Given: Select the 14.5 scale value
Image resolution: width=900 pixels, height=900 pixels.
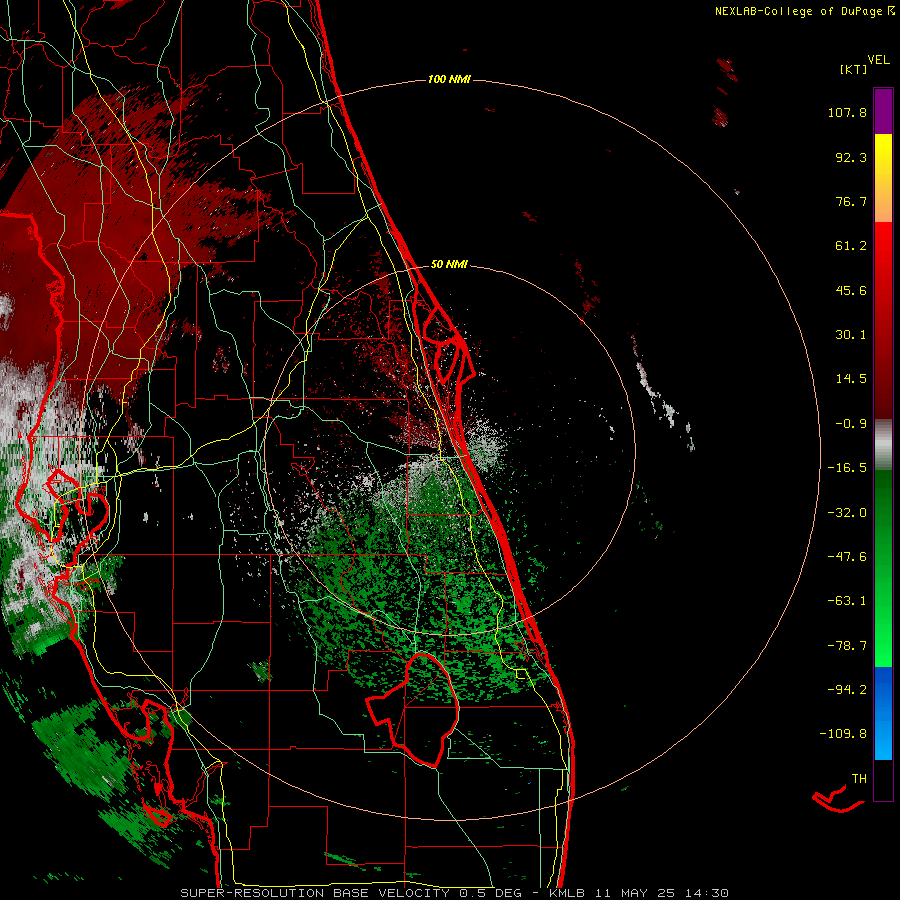Looking at the screenshot, I should coord(851,379).
